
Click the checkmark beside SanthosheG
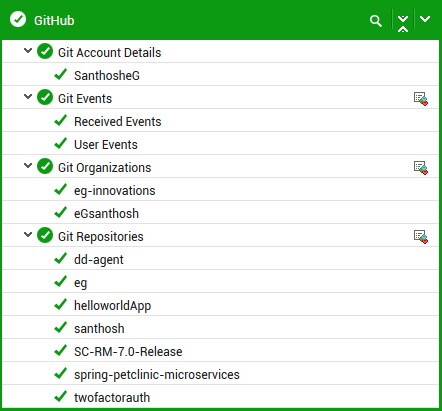pos(61,74)
